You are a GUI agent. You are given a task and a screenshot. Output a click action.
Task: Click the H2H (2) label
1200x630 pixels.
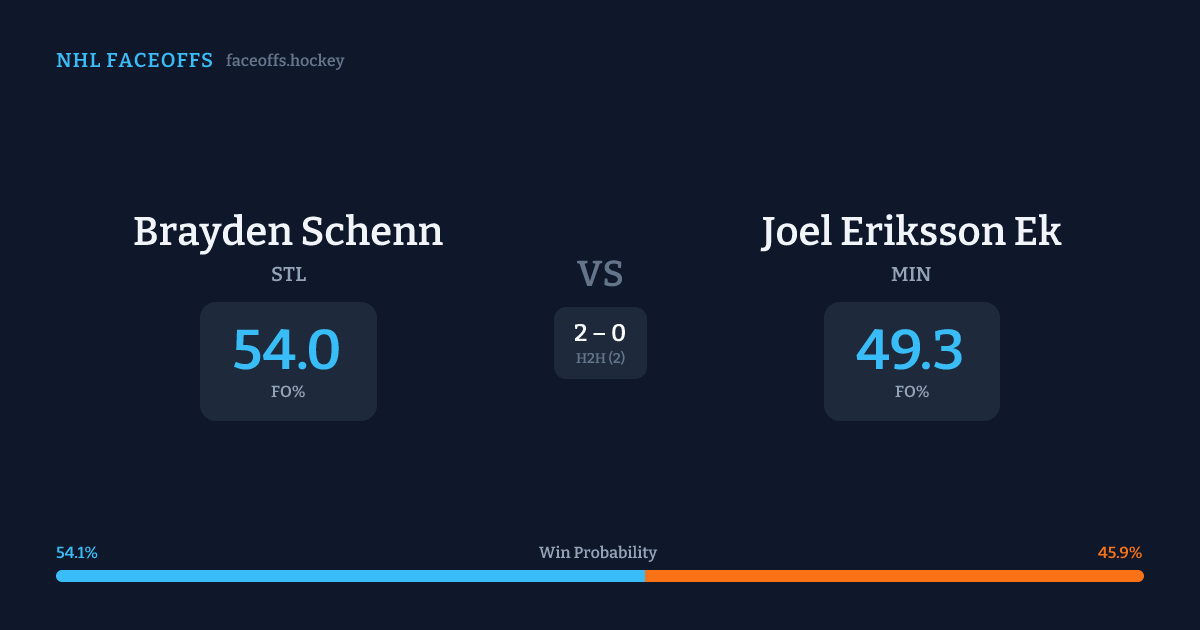[600, 358]
